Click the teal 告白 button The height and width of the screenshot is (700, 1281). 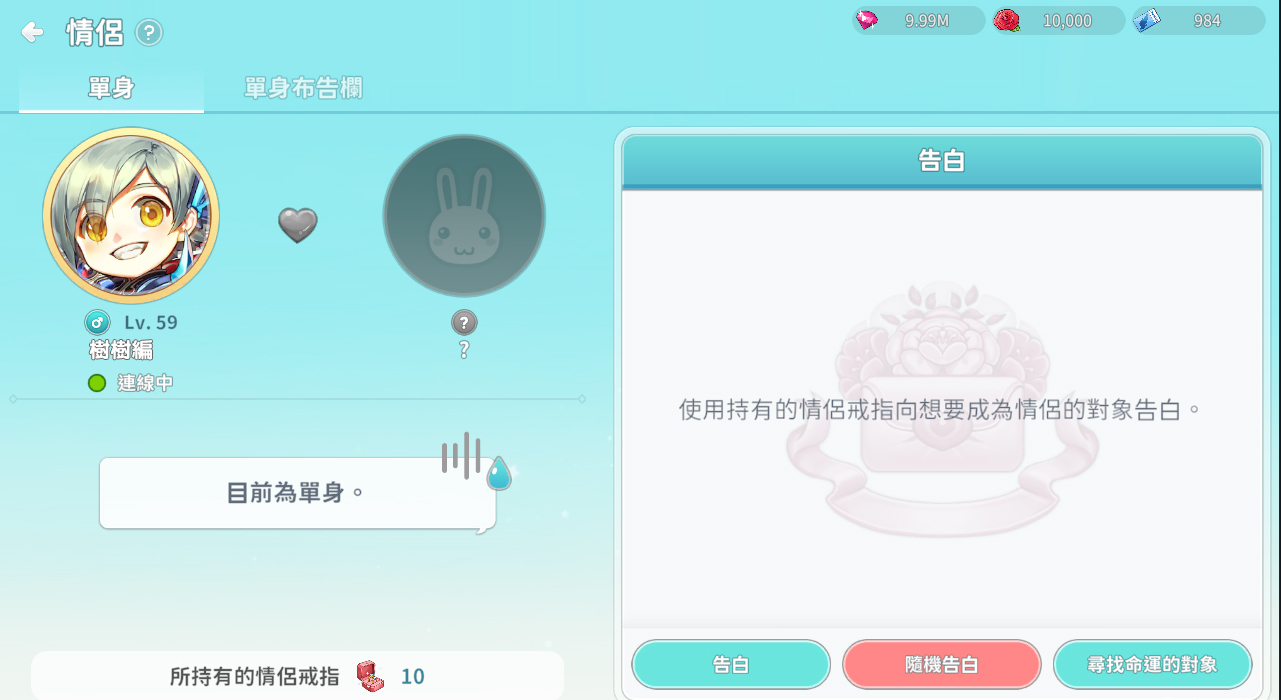(731, 665)
